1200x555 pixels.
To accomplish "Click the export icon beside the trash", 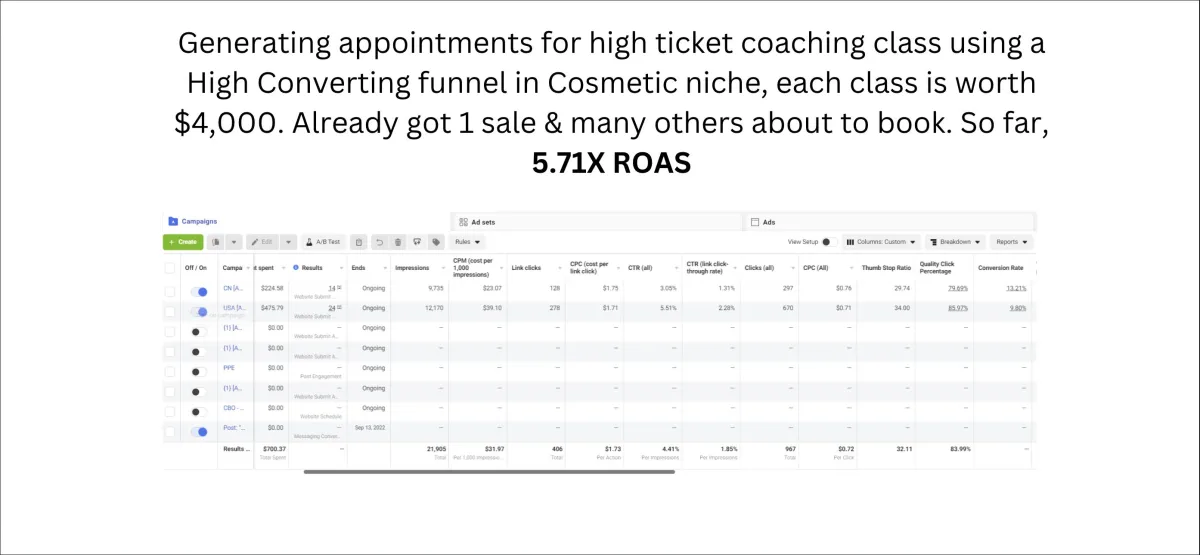I will pos(417,242).
